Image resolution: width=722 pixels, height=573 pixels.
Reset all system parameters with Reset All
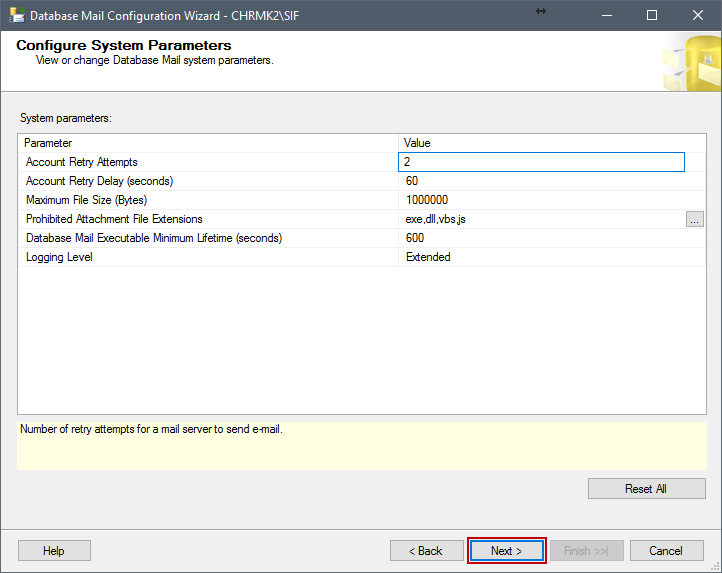pyautogui.click(x=646, y=489)
